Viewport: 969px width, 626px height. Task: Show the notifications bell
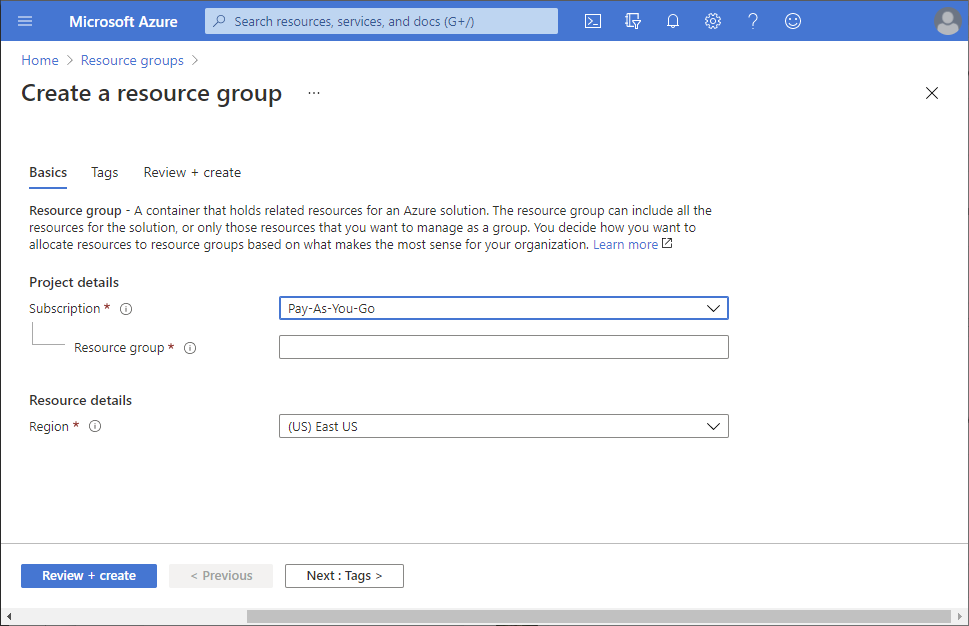673,21
